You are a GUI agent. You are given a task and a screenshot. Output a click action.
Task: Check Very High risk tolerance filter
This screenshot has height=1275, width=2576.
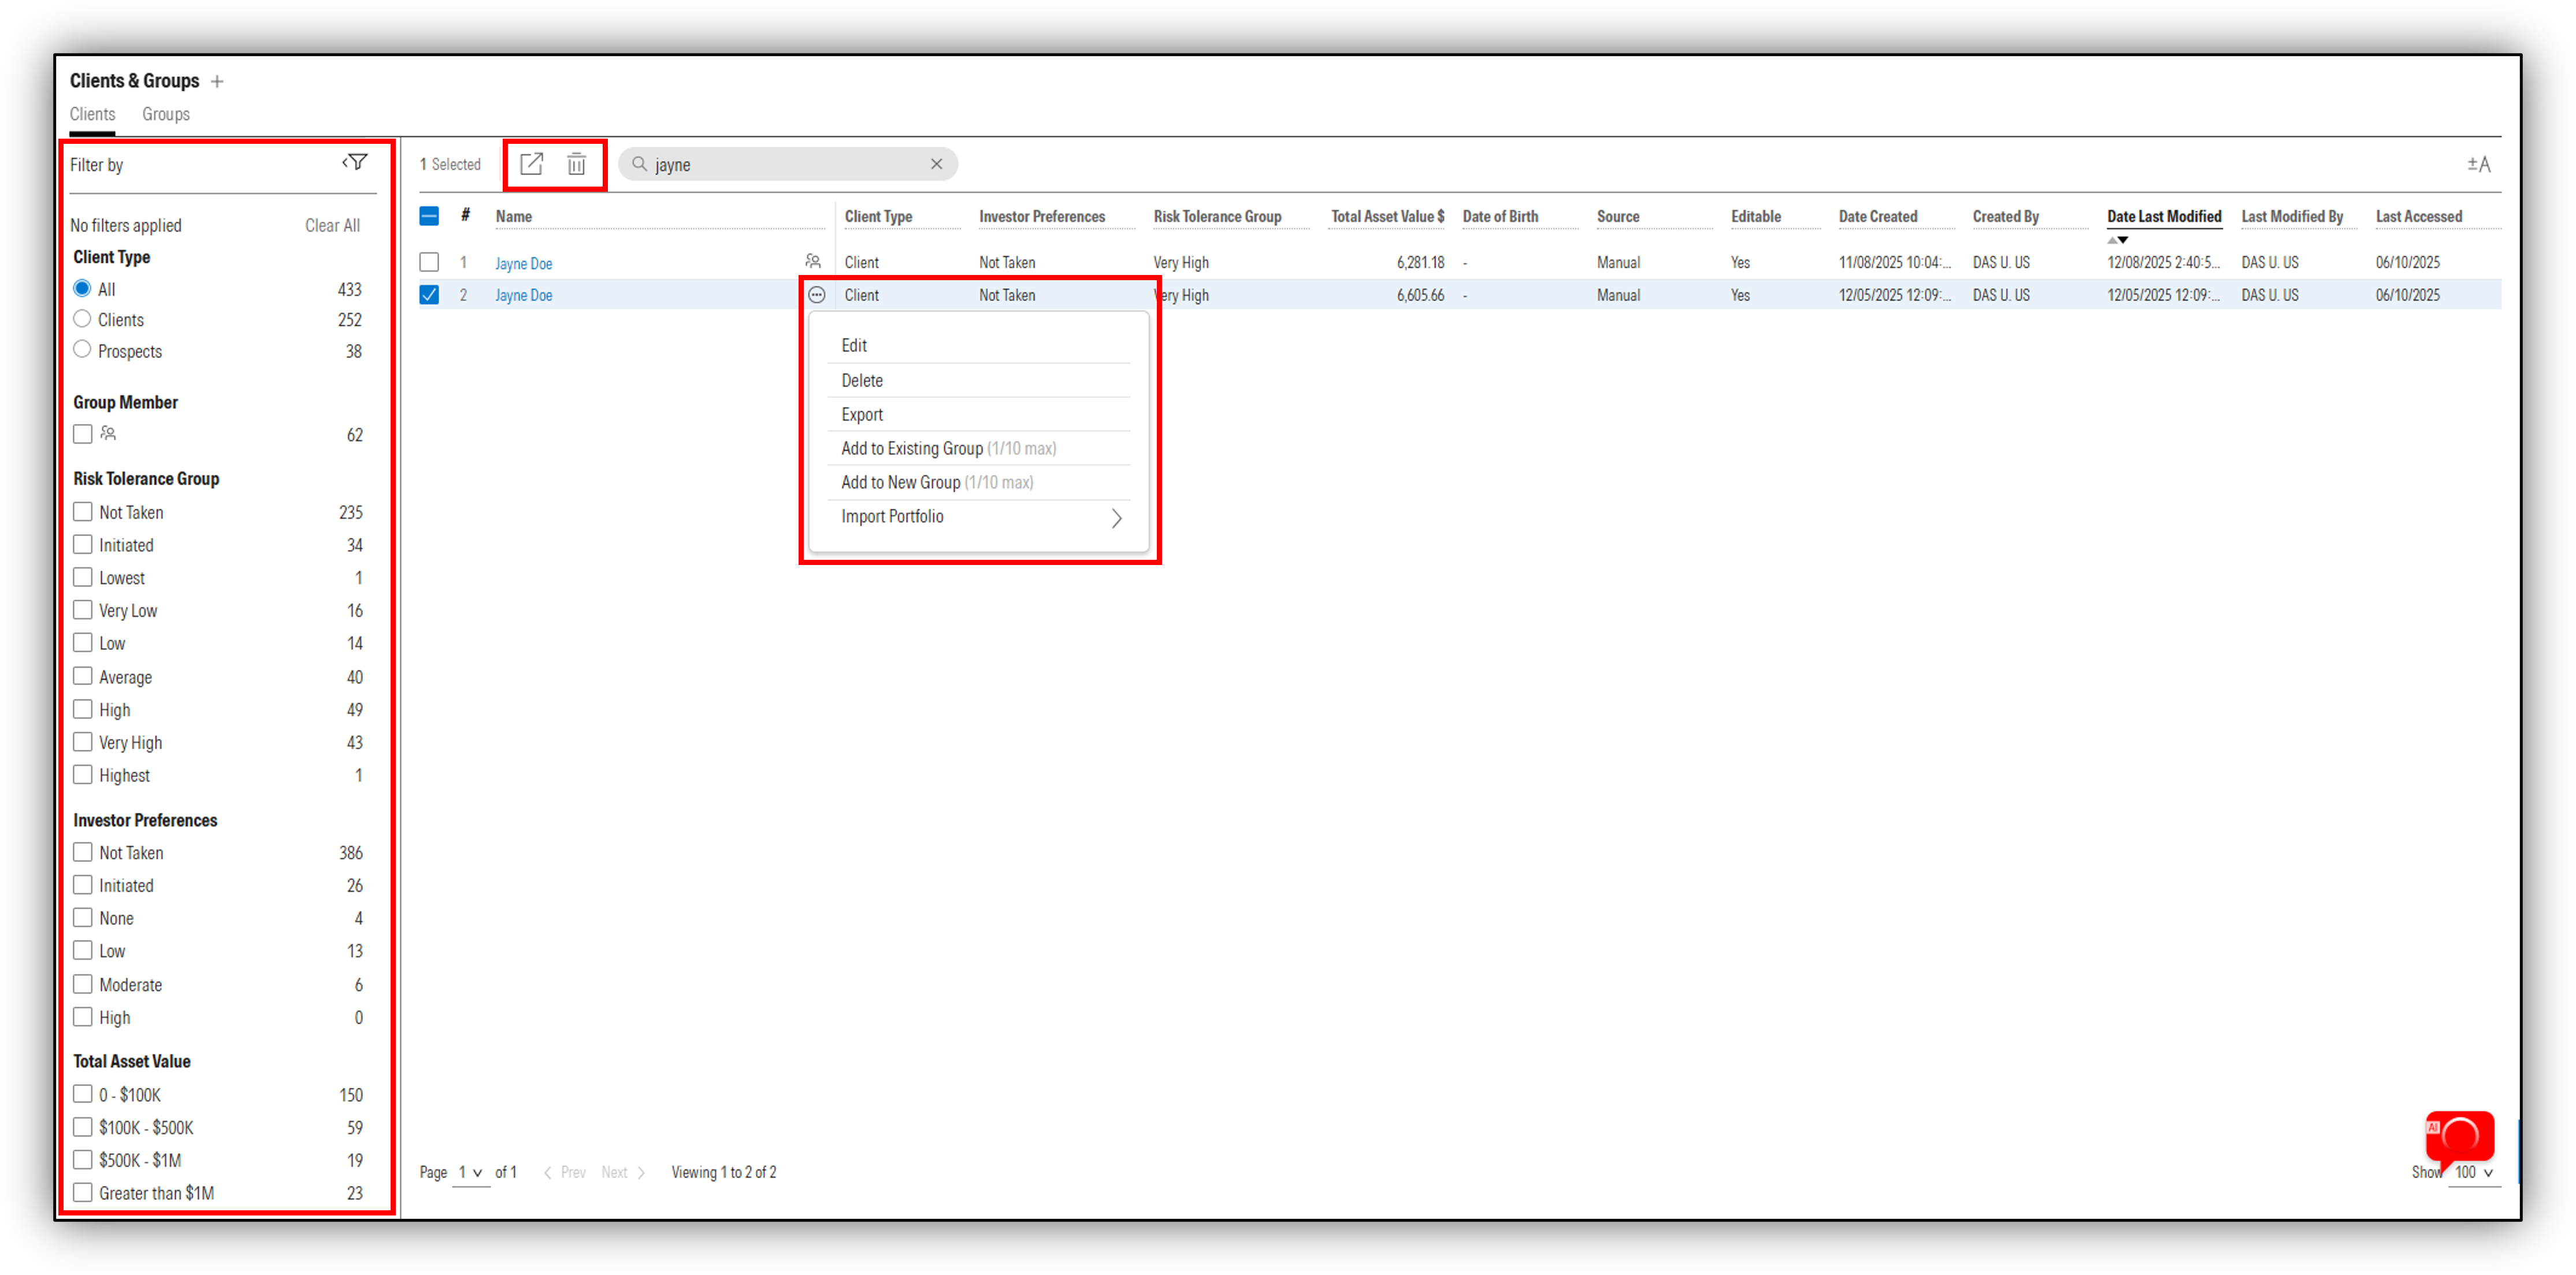(83, 742)
